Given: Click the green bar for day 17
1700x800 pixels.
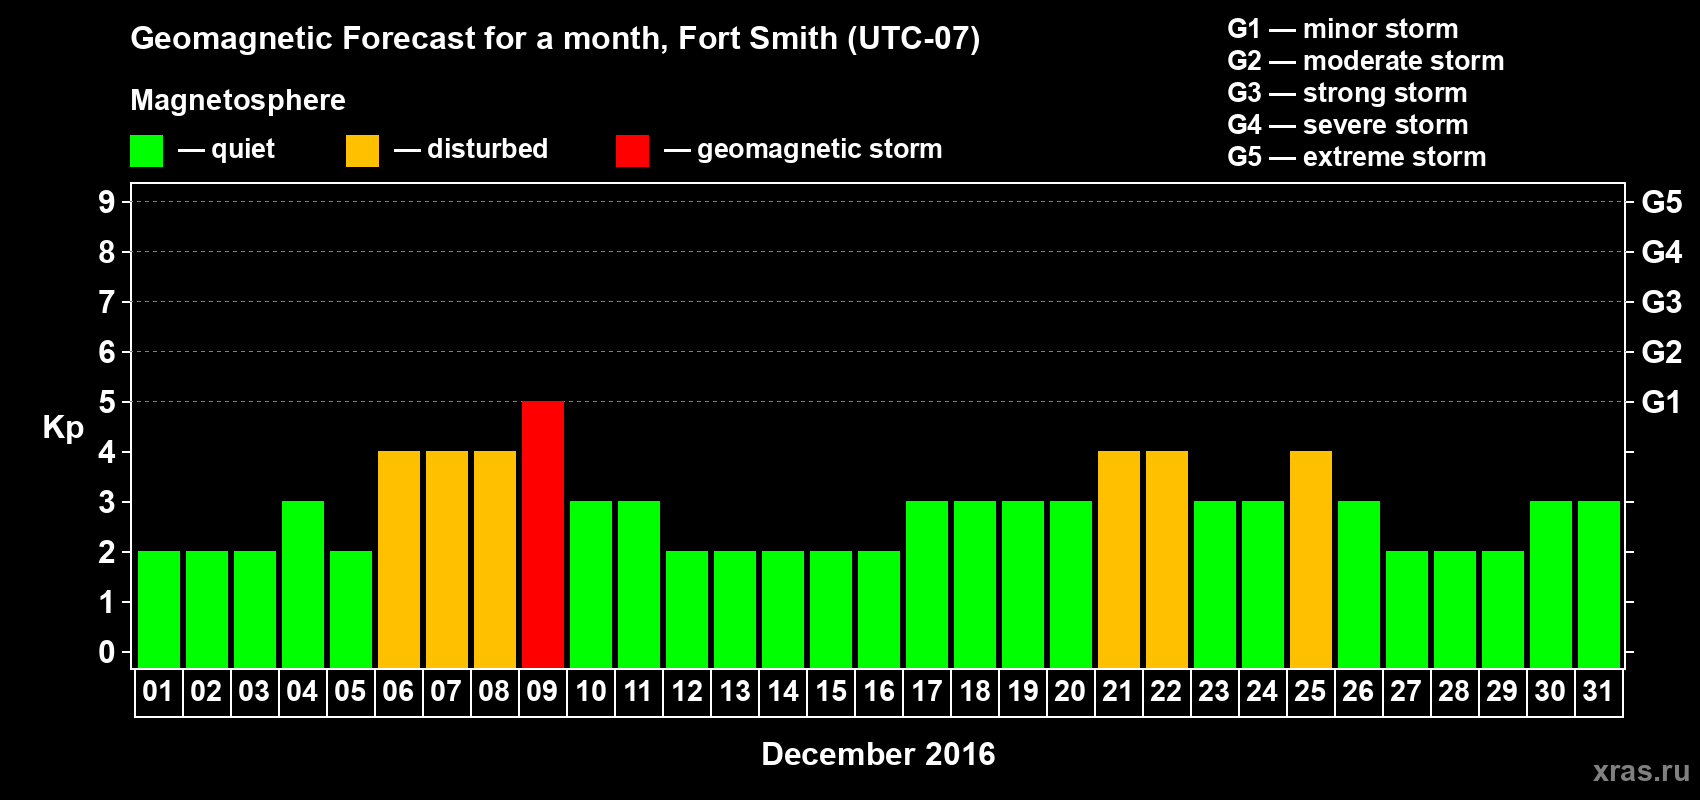Looking at the screenshot, I should [x=927, y=584].
